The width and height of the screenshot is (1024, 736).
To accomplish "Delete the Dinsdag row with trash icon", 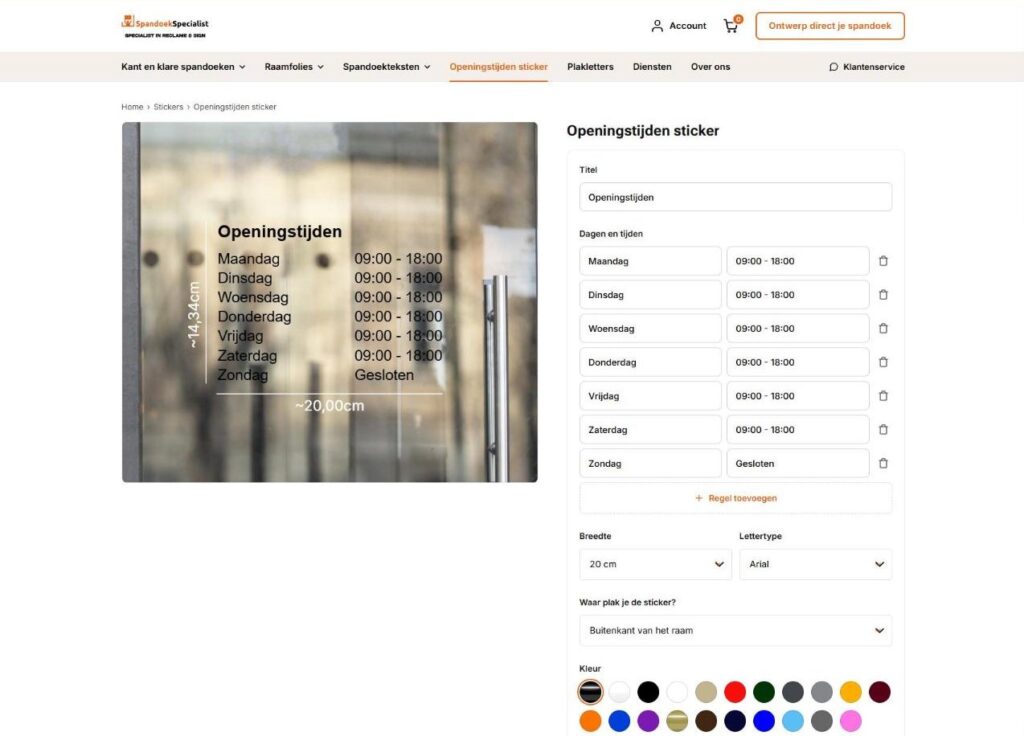I will tap(883, 295).
